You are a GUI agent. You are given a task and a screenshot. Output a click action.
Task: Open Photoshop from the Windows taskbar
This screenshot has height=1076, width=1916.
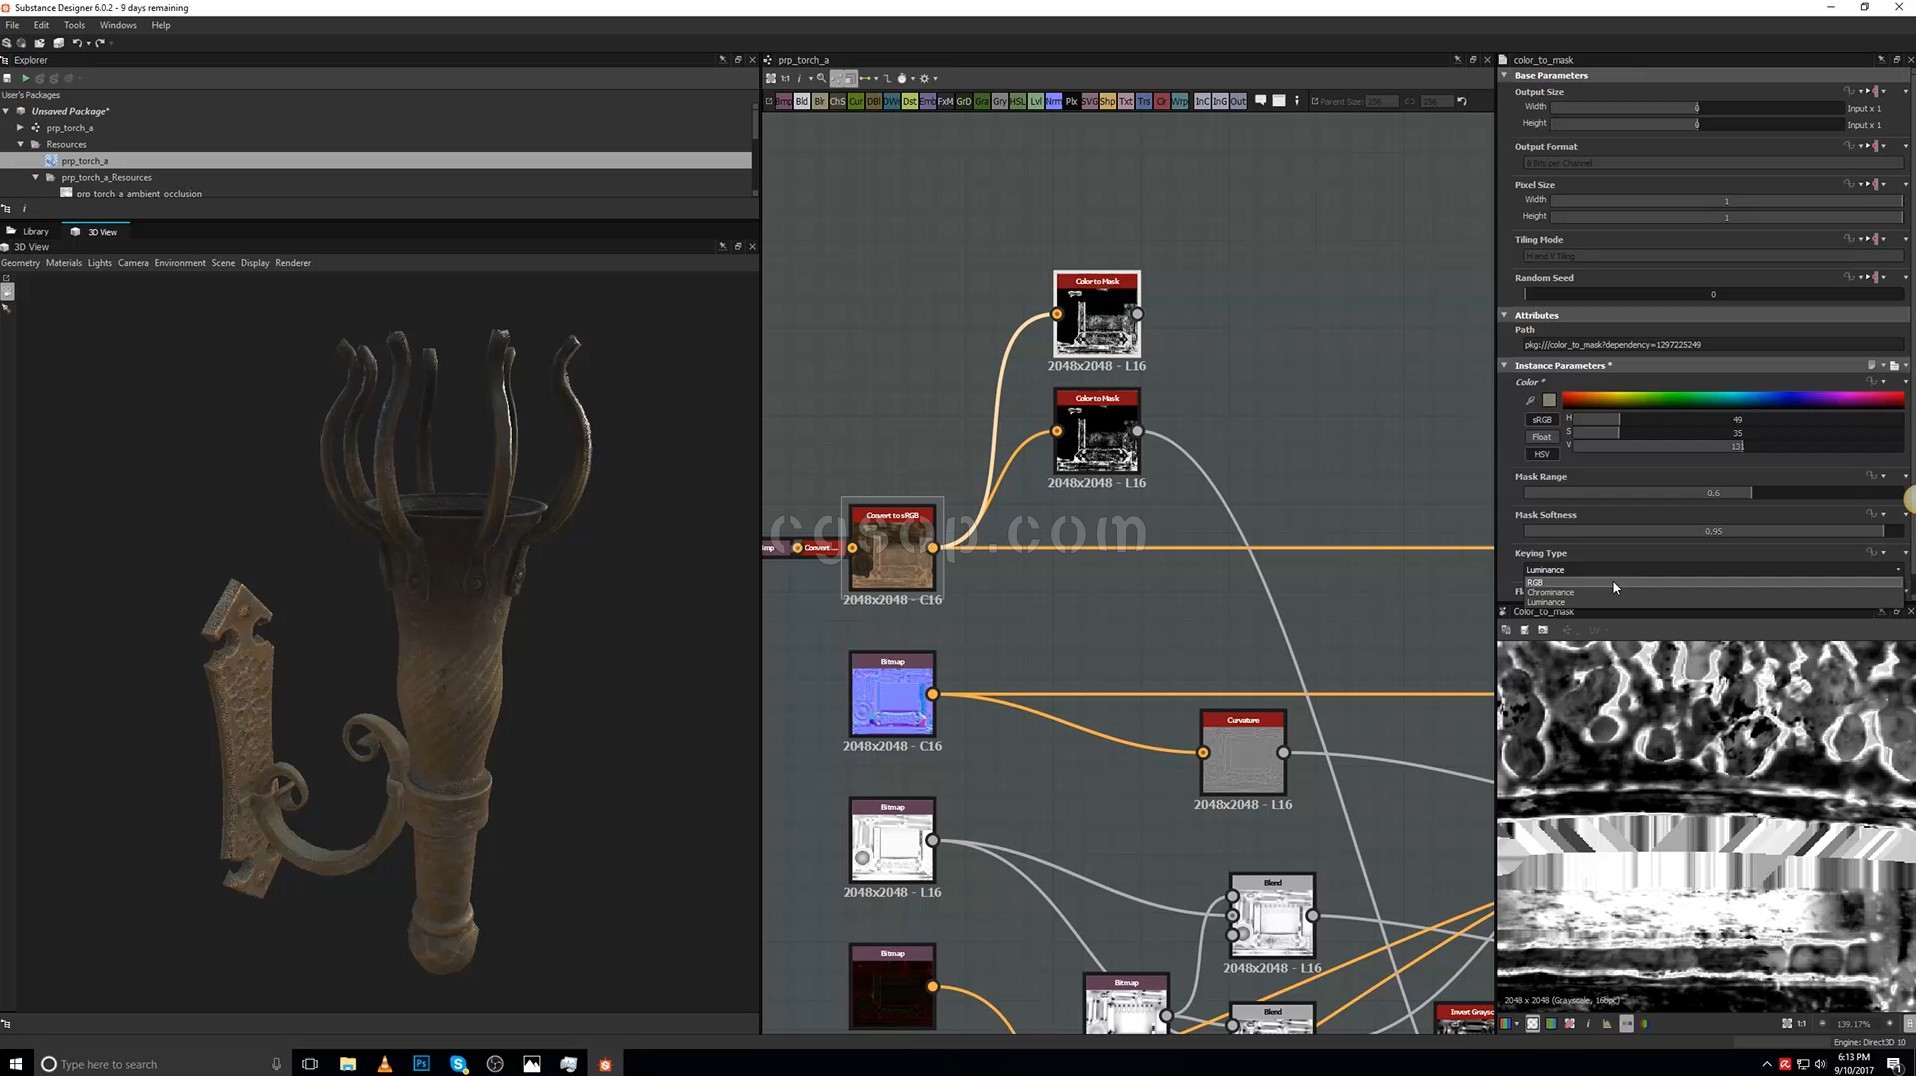tap(421, 1064)
